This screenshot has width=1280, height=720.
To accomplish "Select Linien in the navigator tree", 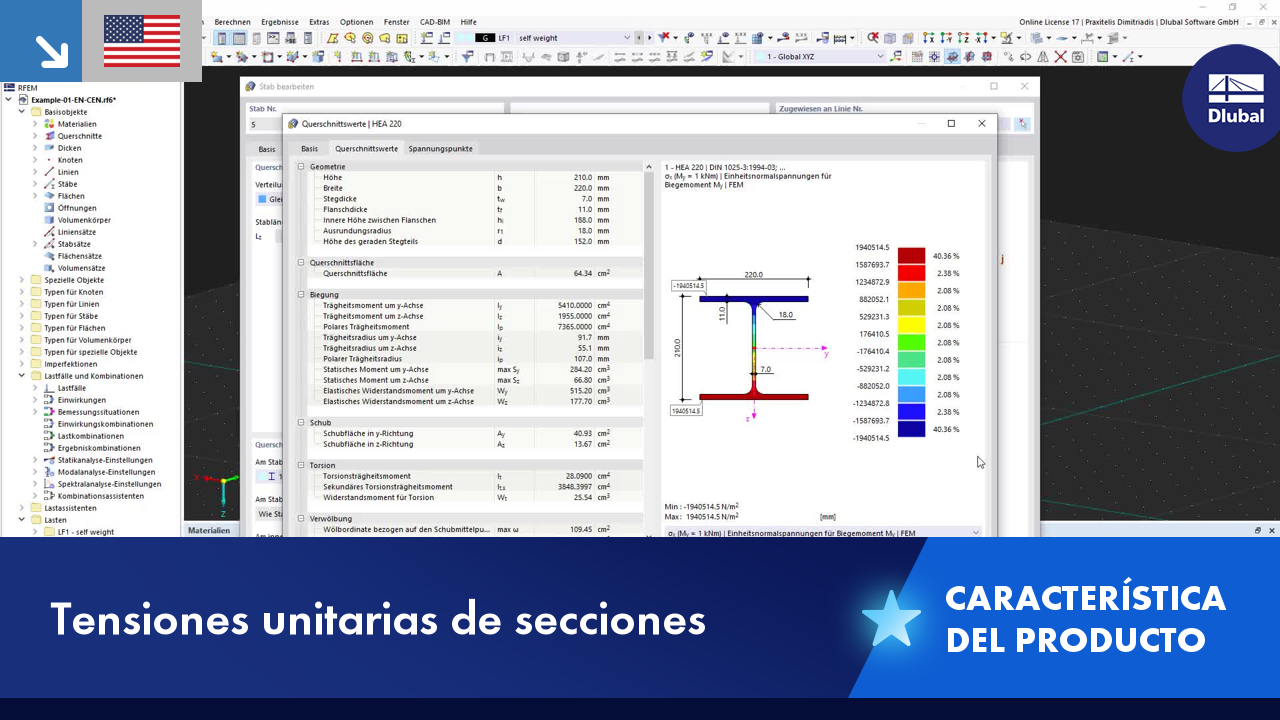I will click(69, 172).
